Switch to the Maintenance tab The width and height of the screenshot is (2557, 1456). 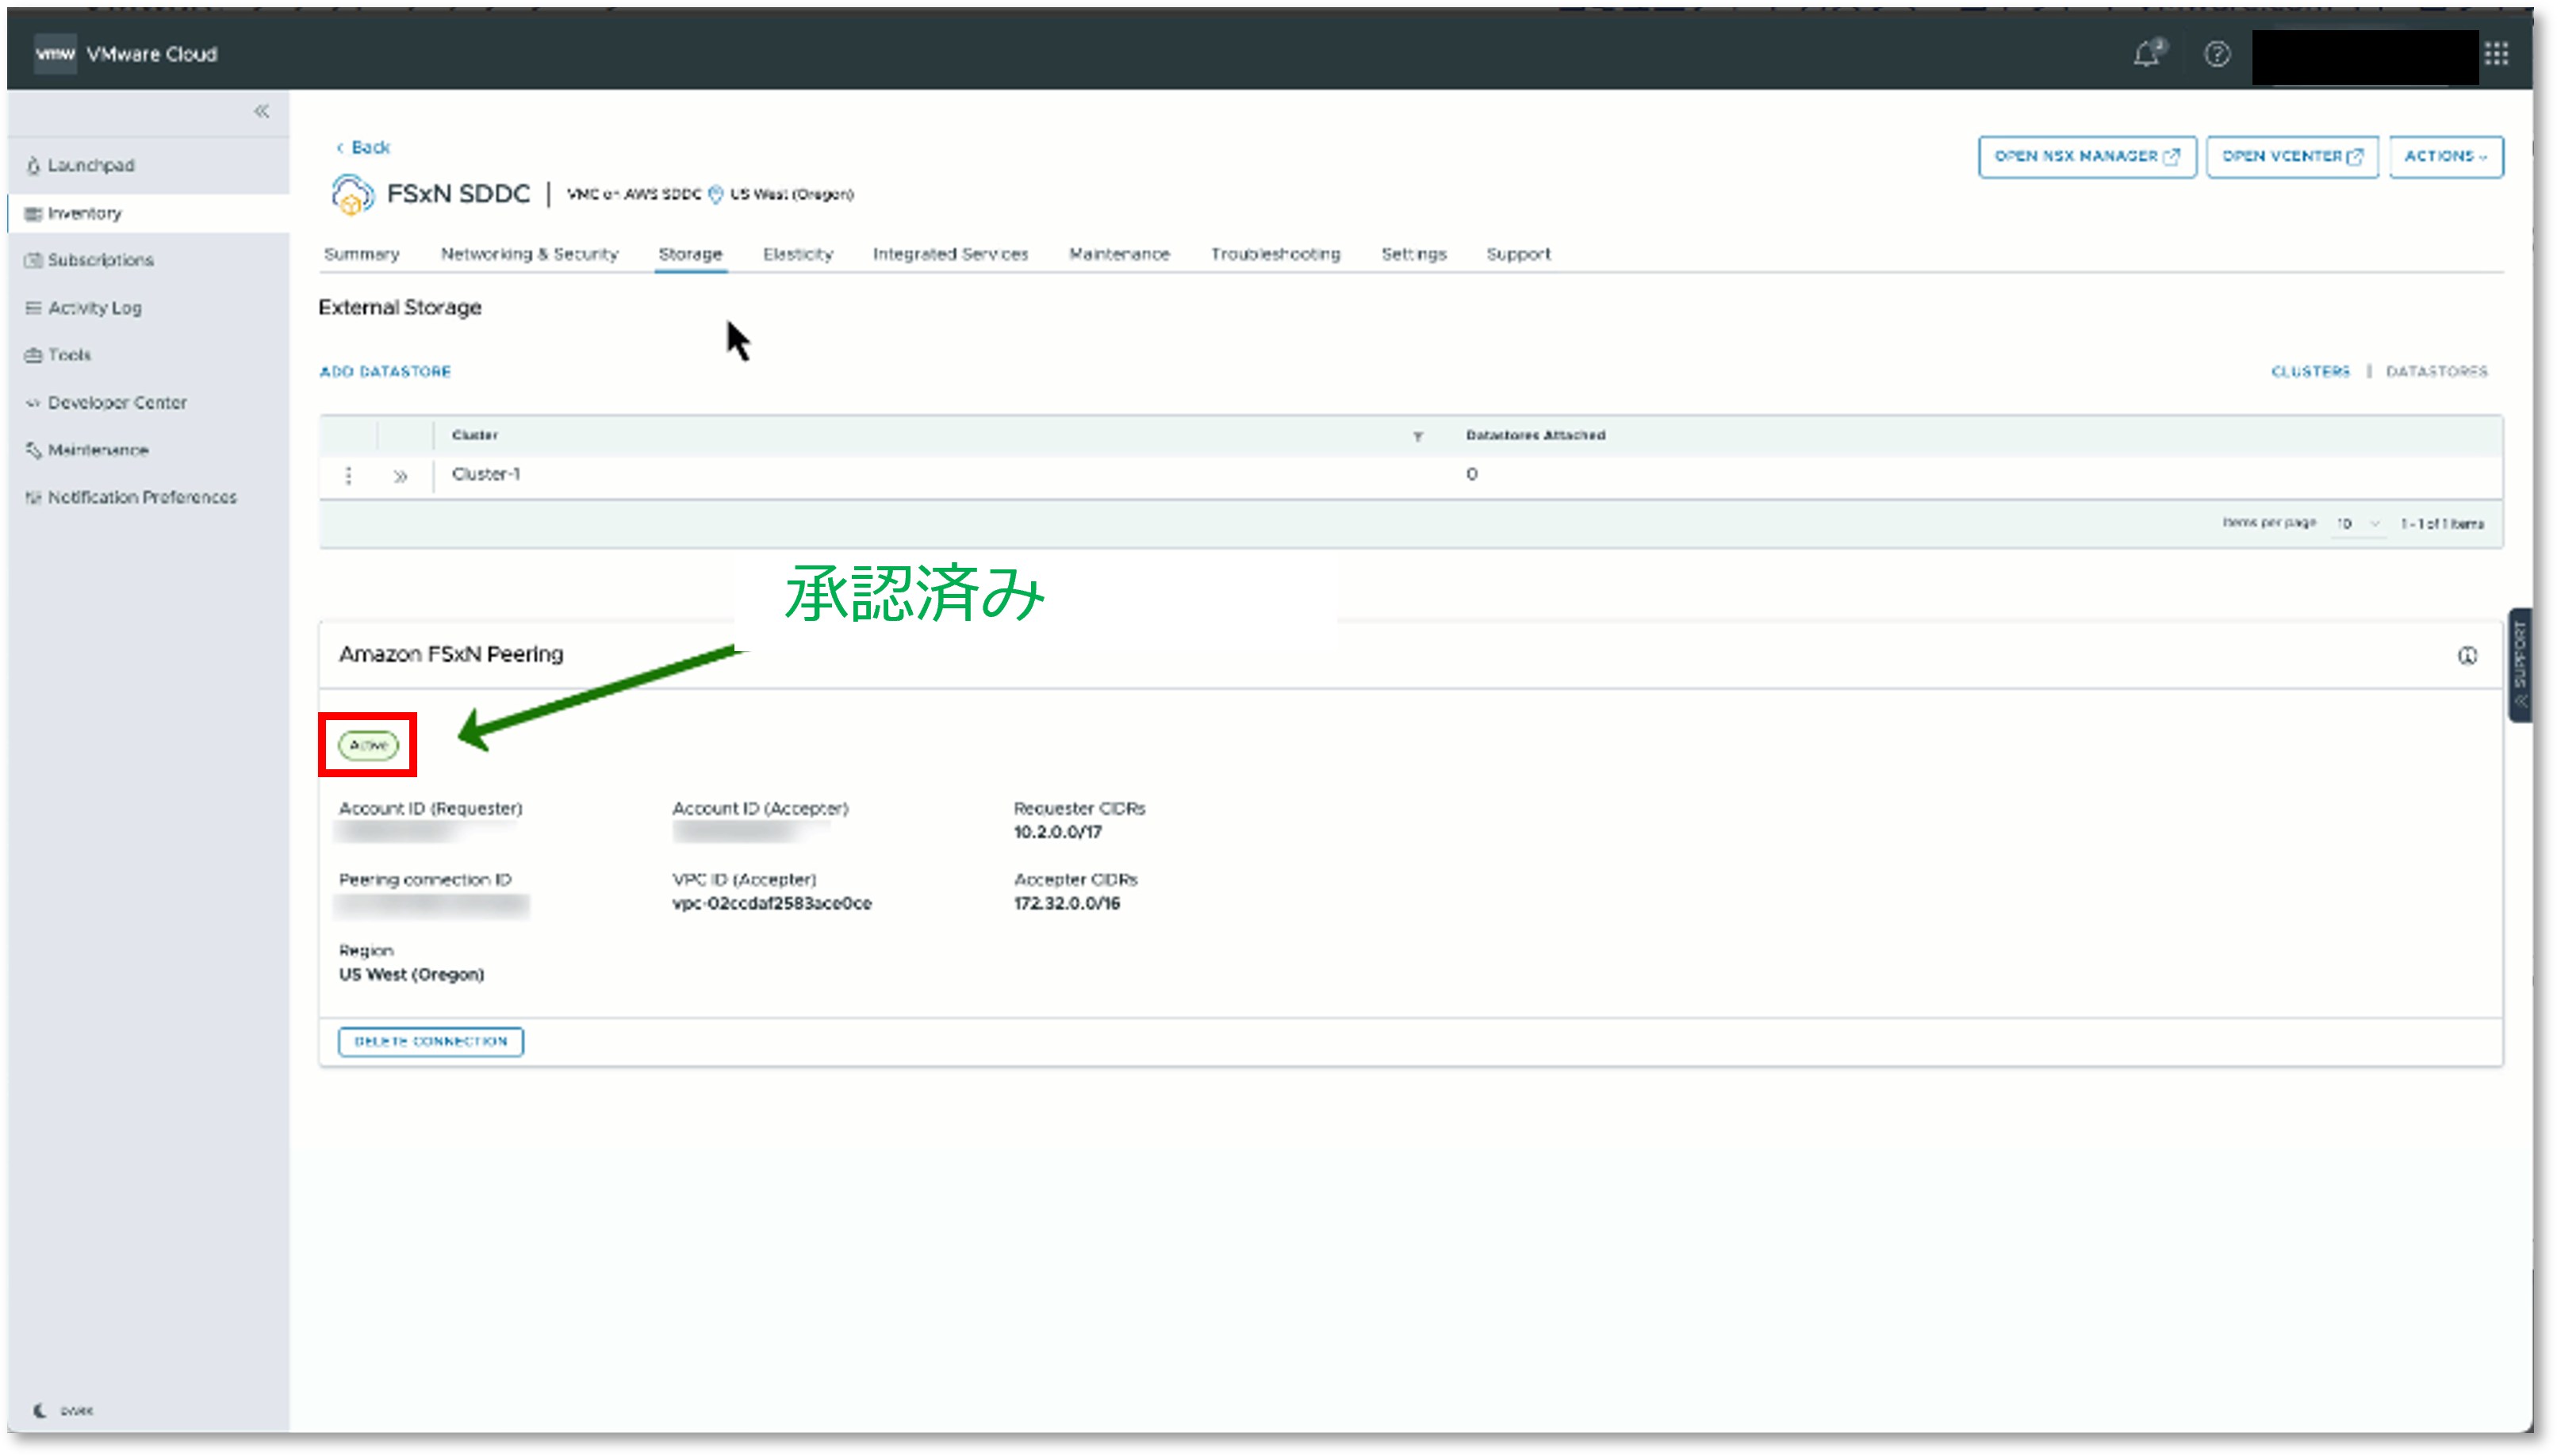coord(1119,254)
